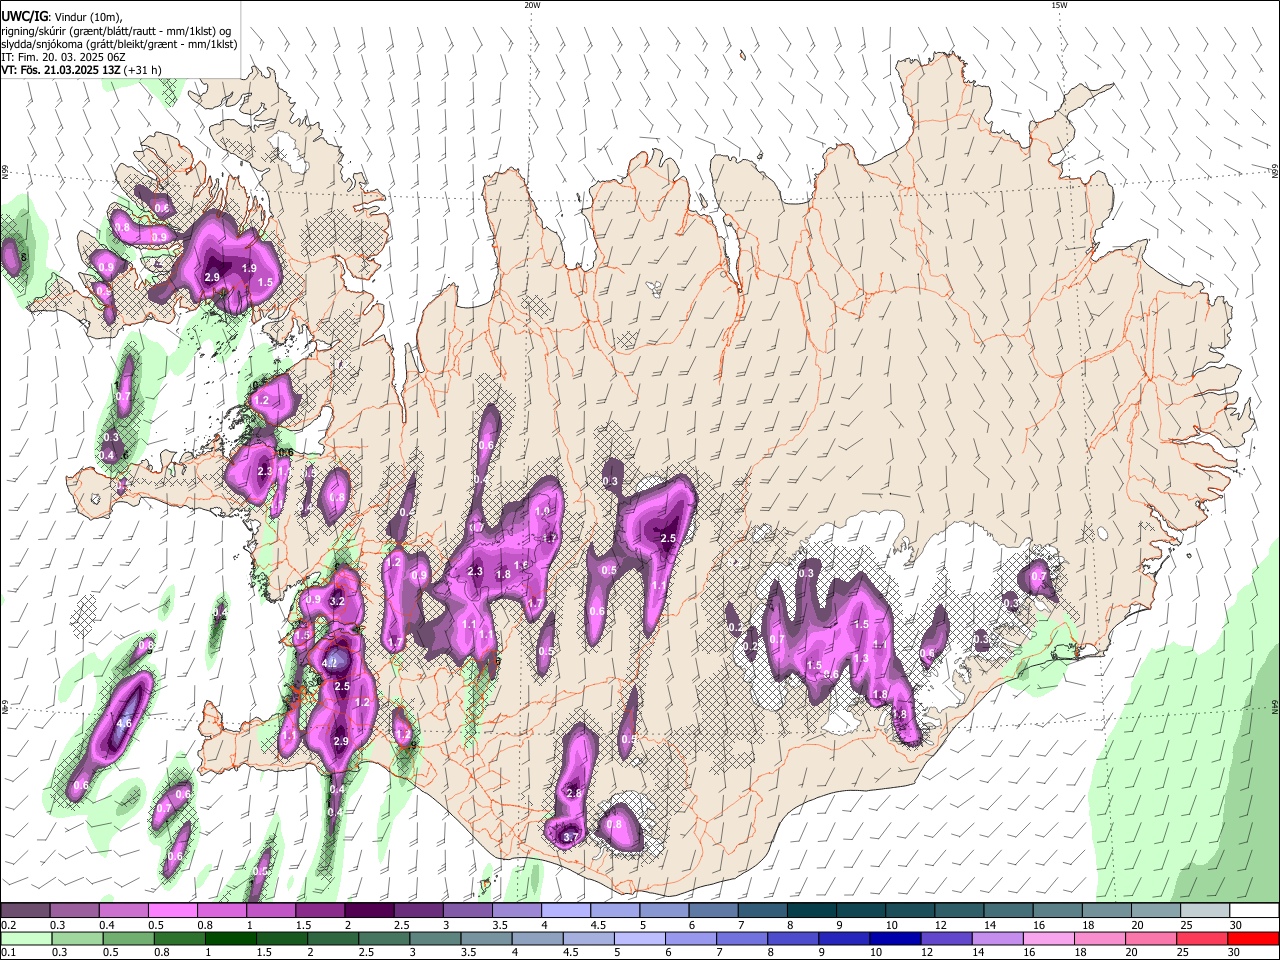Viewport: 1280px width, 960px height.
Task: Click the snow scale swatch above 0.2
Action: [x=25, y=910]
